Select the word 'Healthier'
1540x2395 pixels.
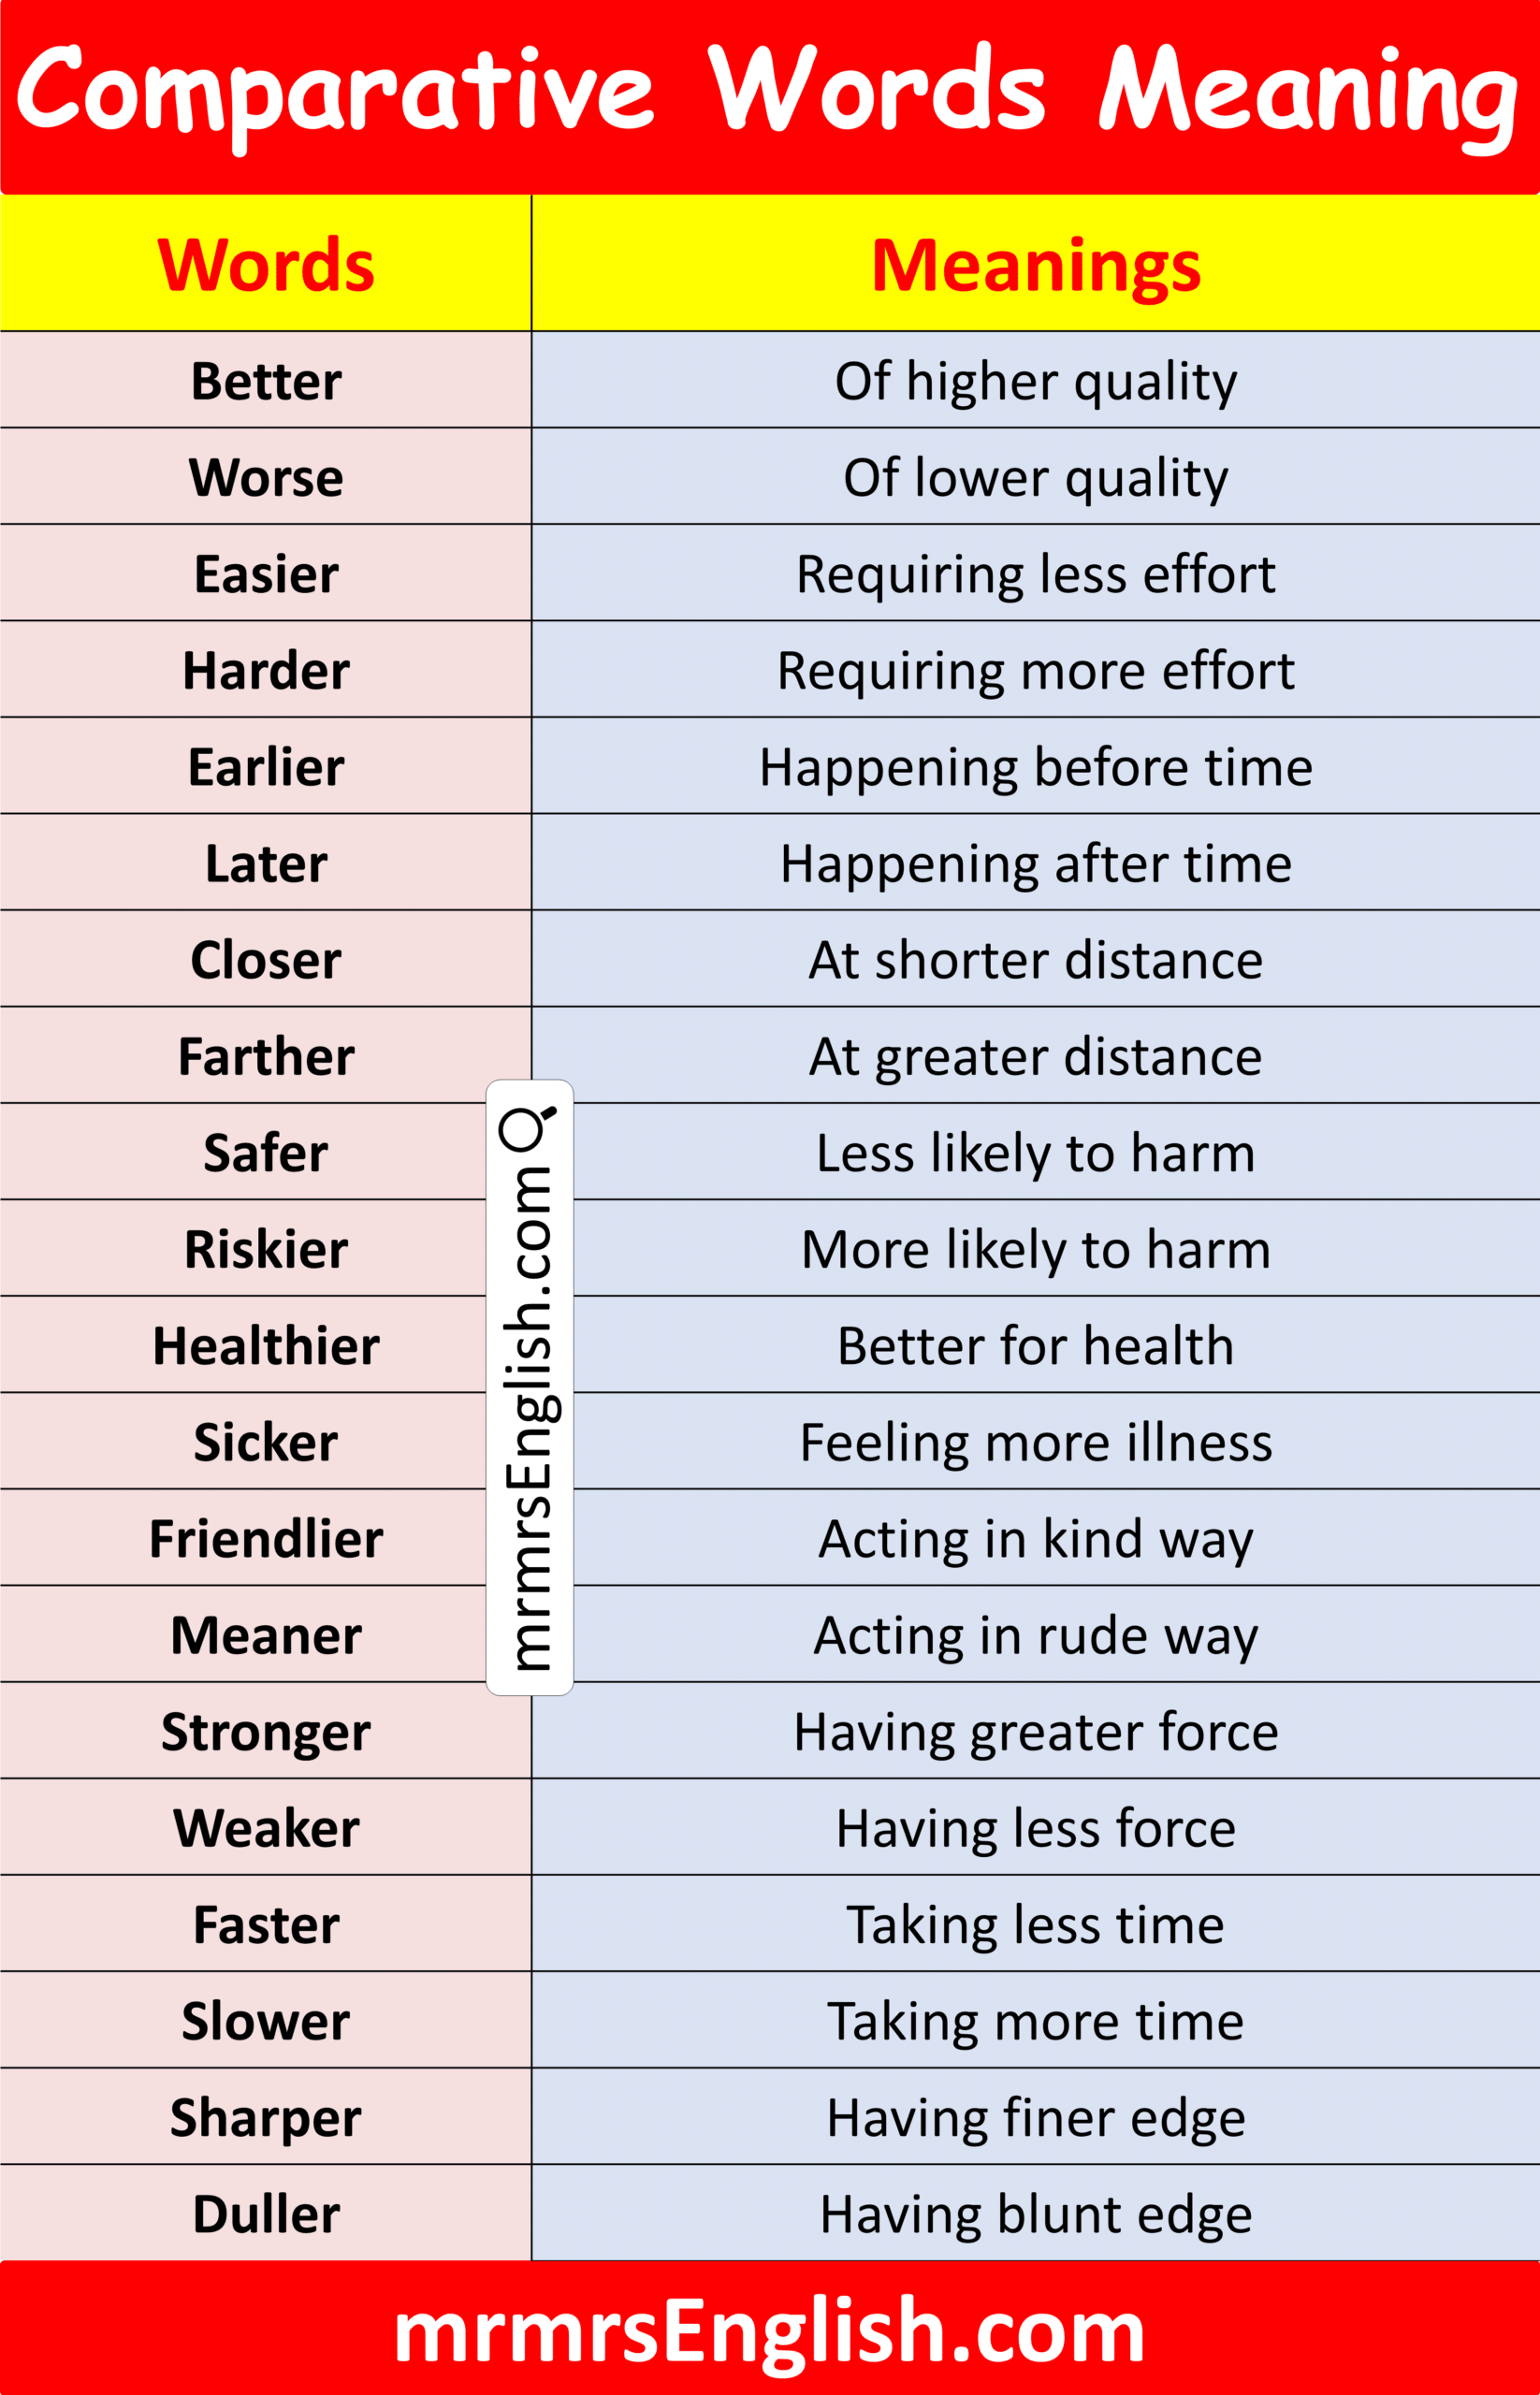266,1345
